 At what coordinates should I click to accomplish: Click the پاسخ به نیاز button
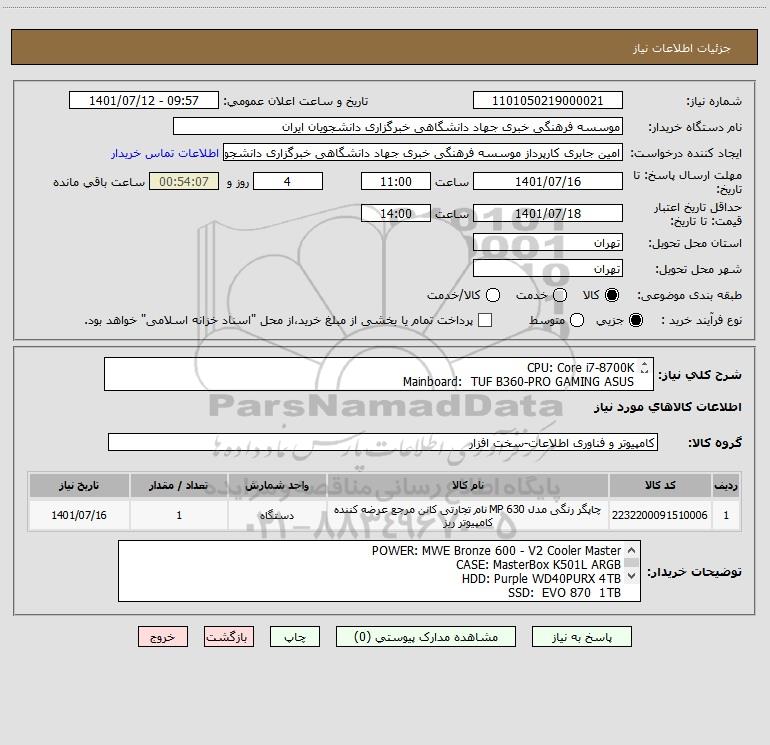pyautogui.click(x=582, y=637)
